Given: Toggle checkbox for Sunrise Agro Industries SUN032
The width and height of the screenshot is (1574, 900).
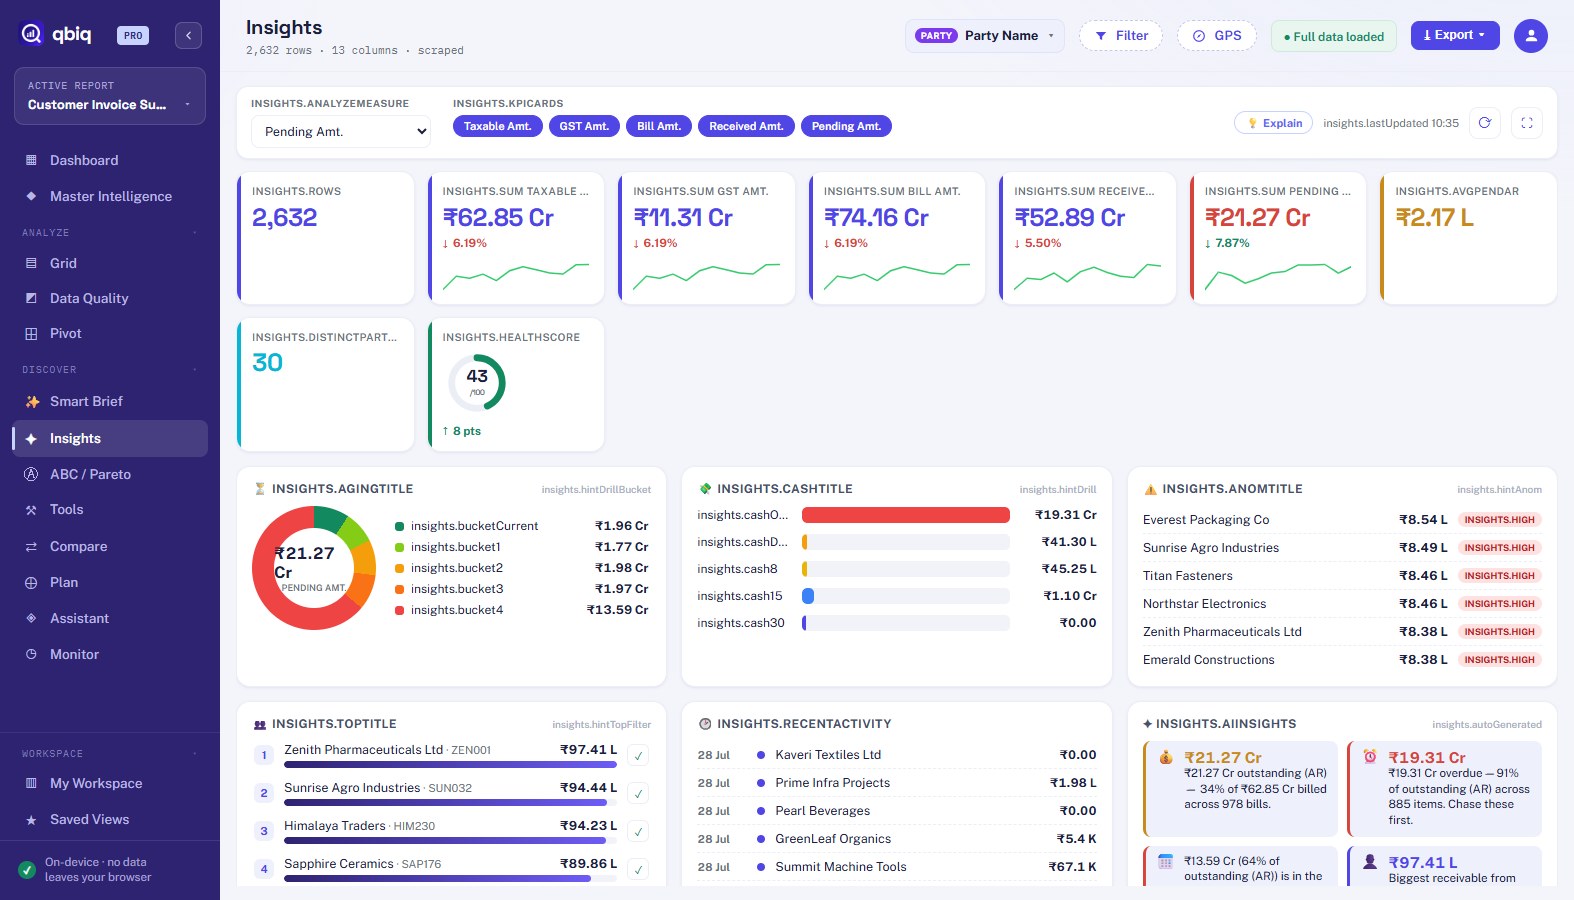Looking at the screenshot, I should [638, 793].
